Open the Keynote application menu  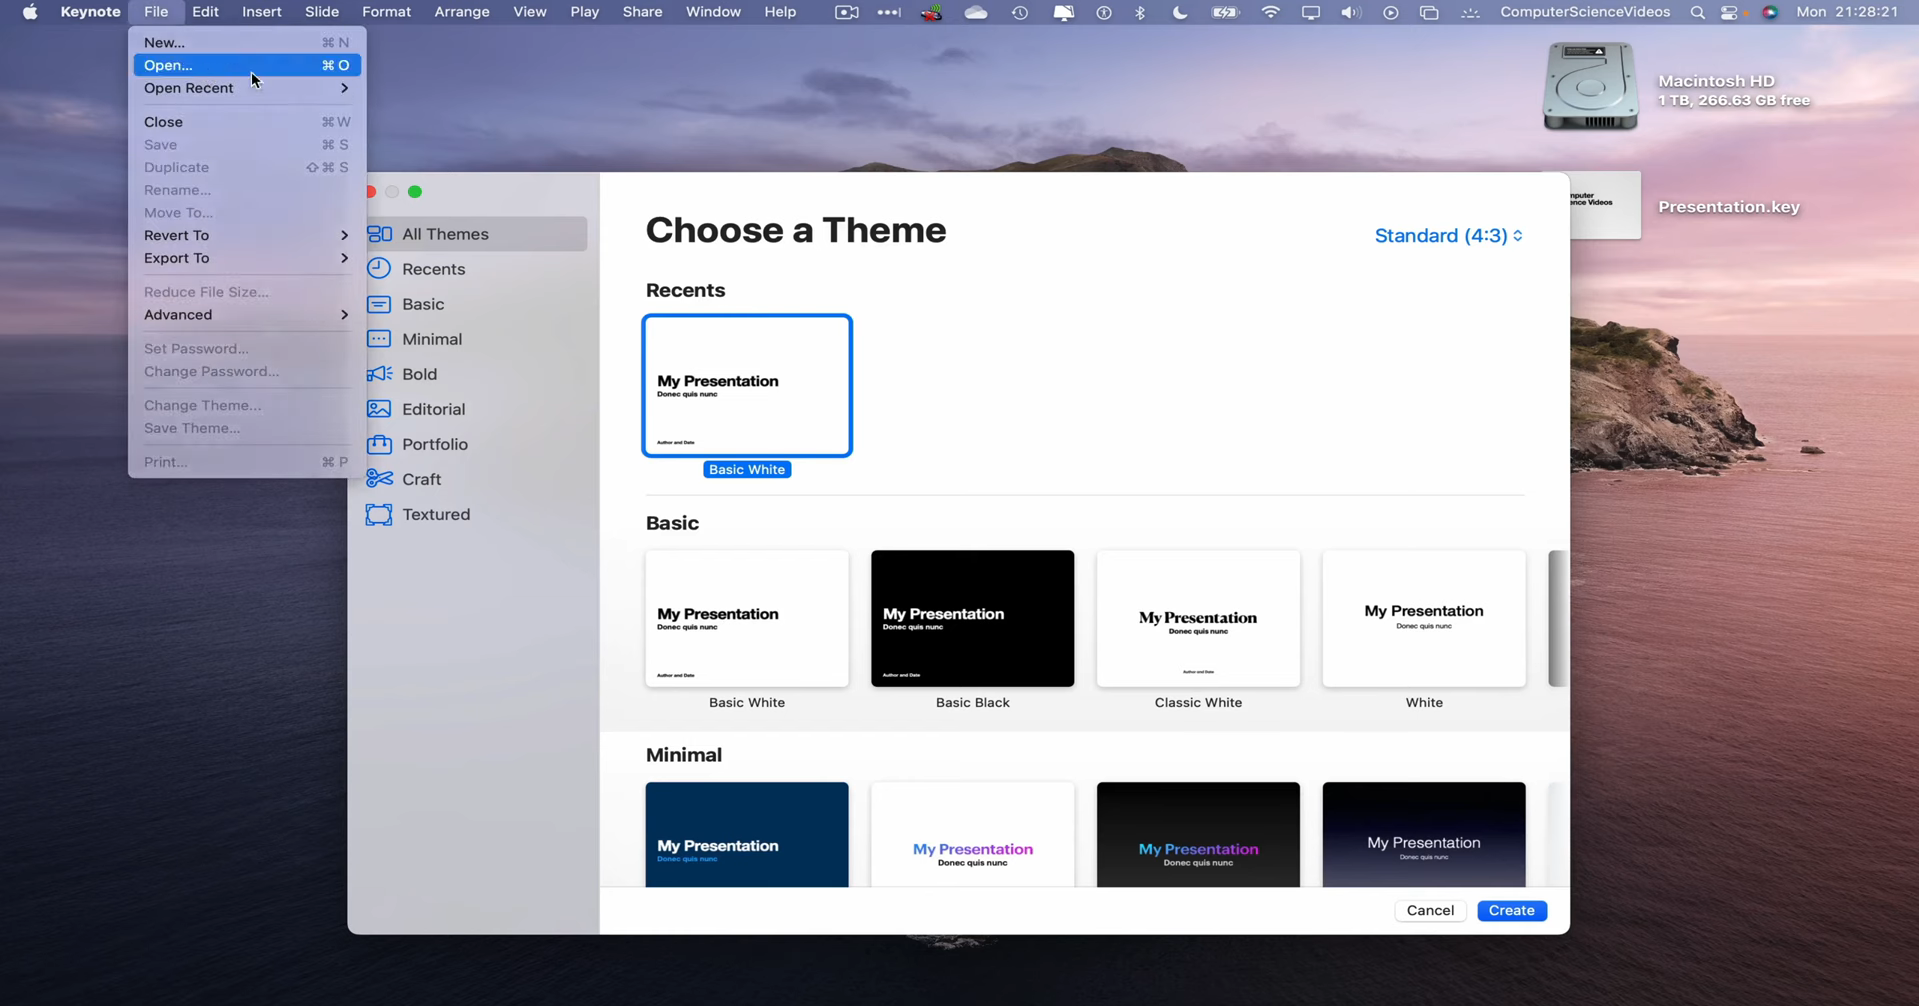pos(90,12)
